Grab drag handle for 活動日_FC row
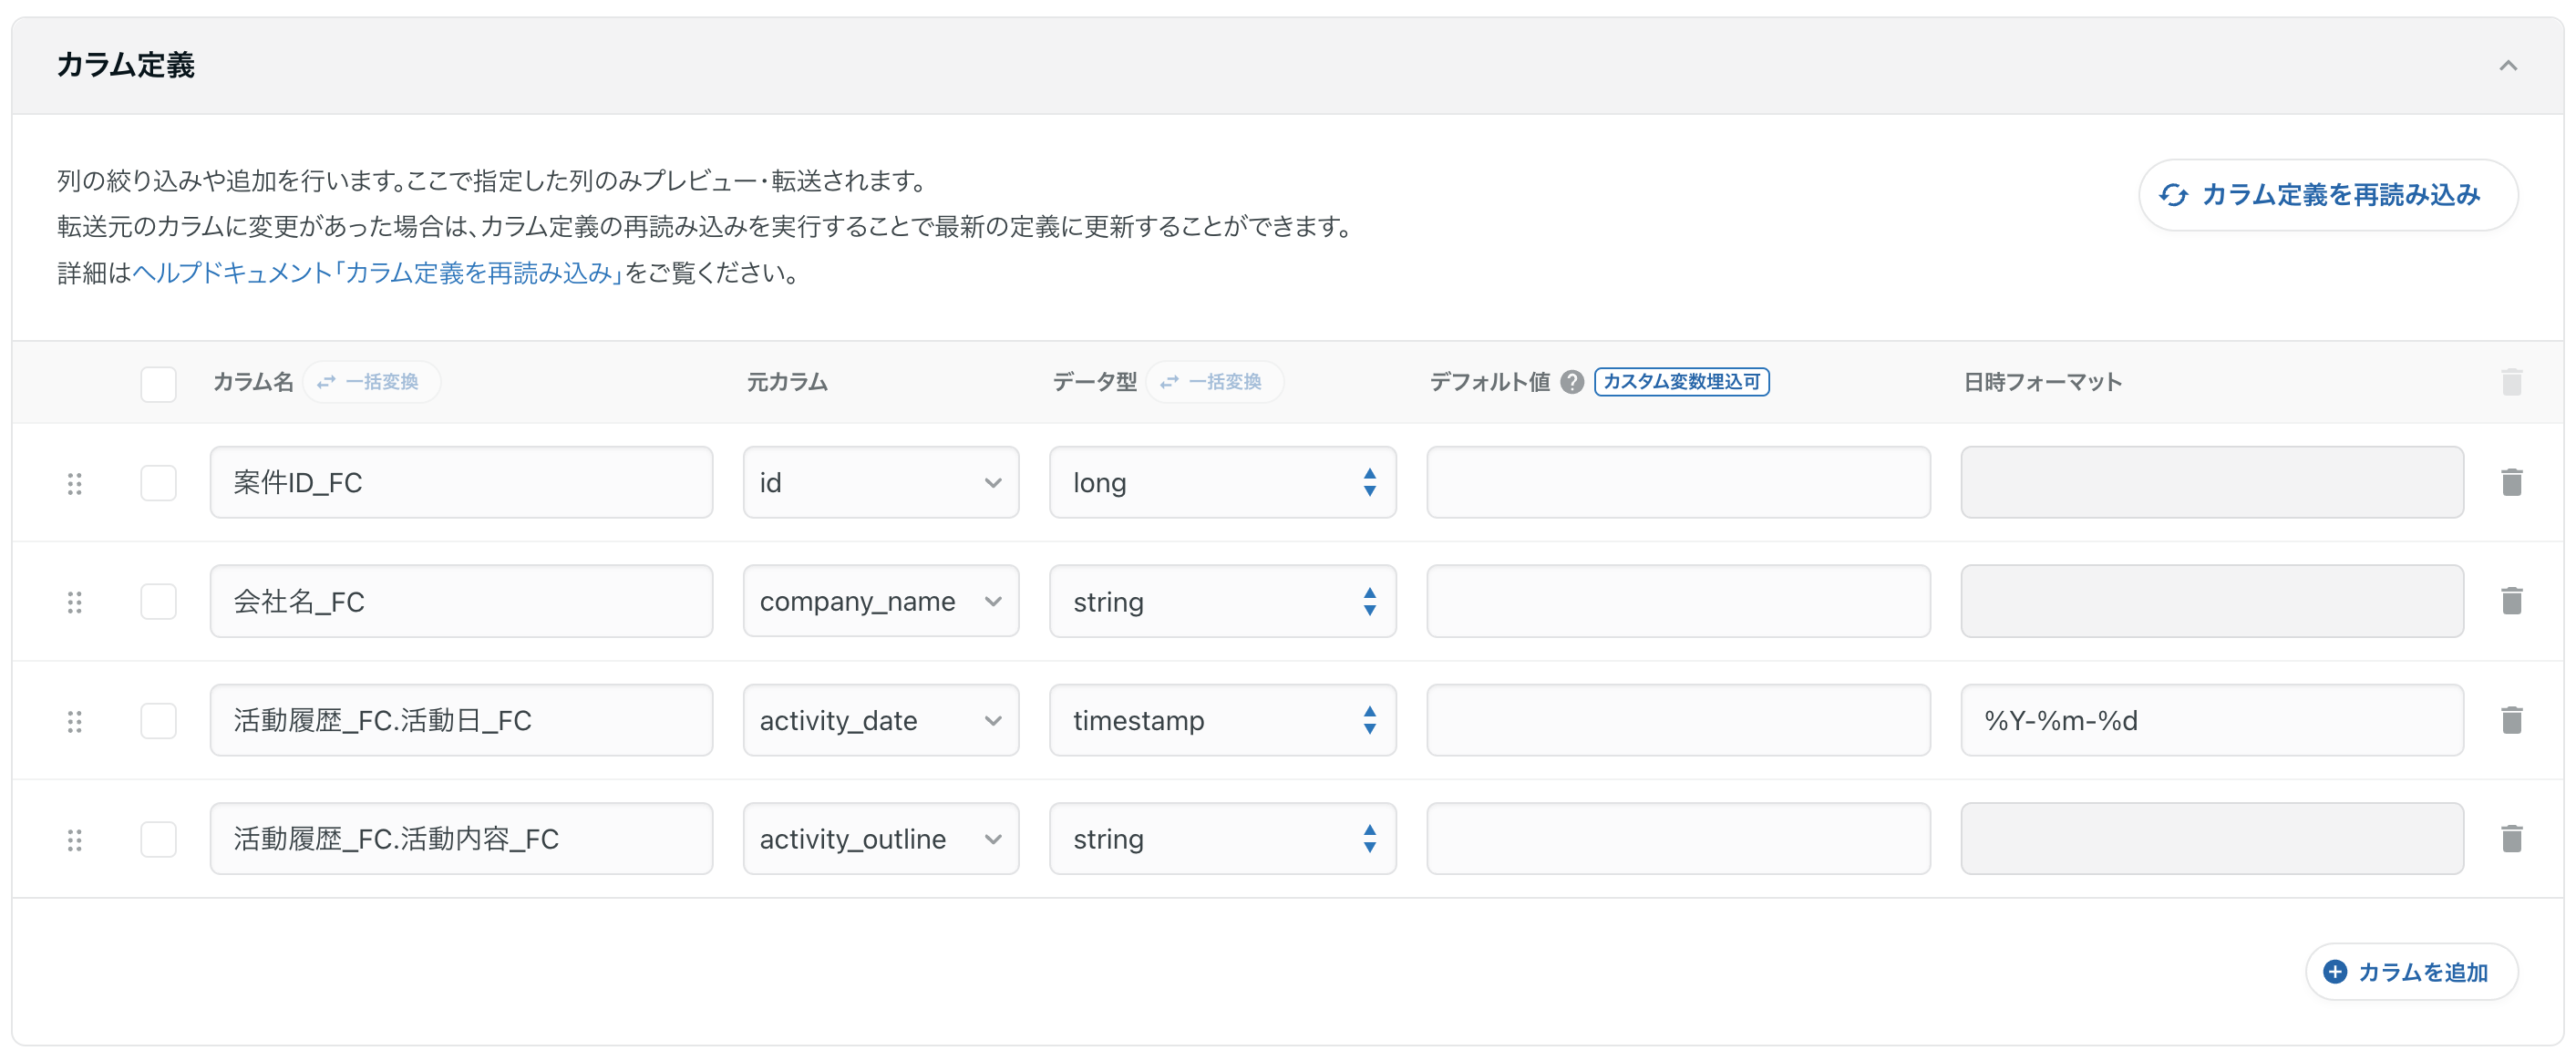 coord(74,721)
